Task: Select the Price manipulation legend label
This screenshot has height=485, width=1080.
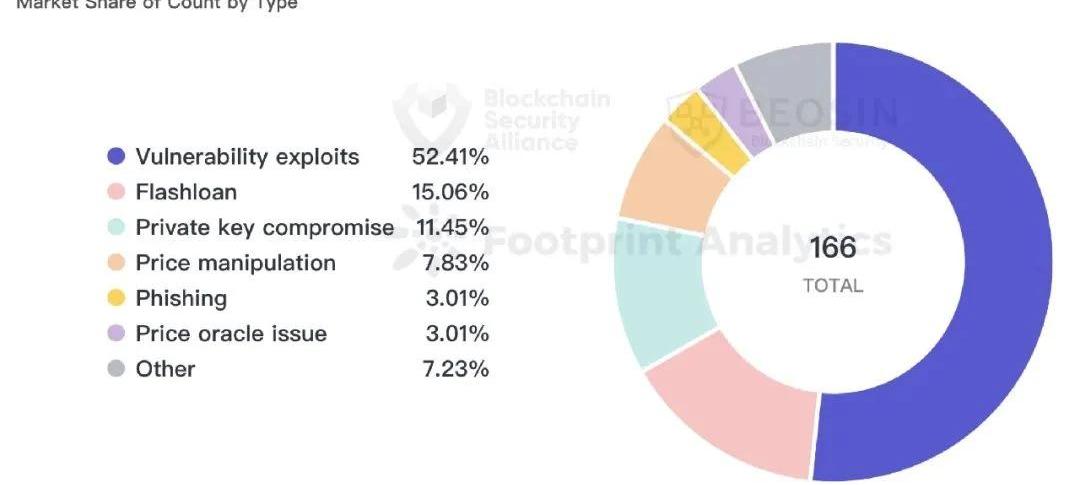Action: (235, 263)
